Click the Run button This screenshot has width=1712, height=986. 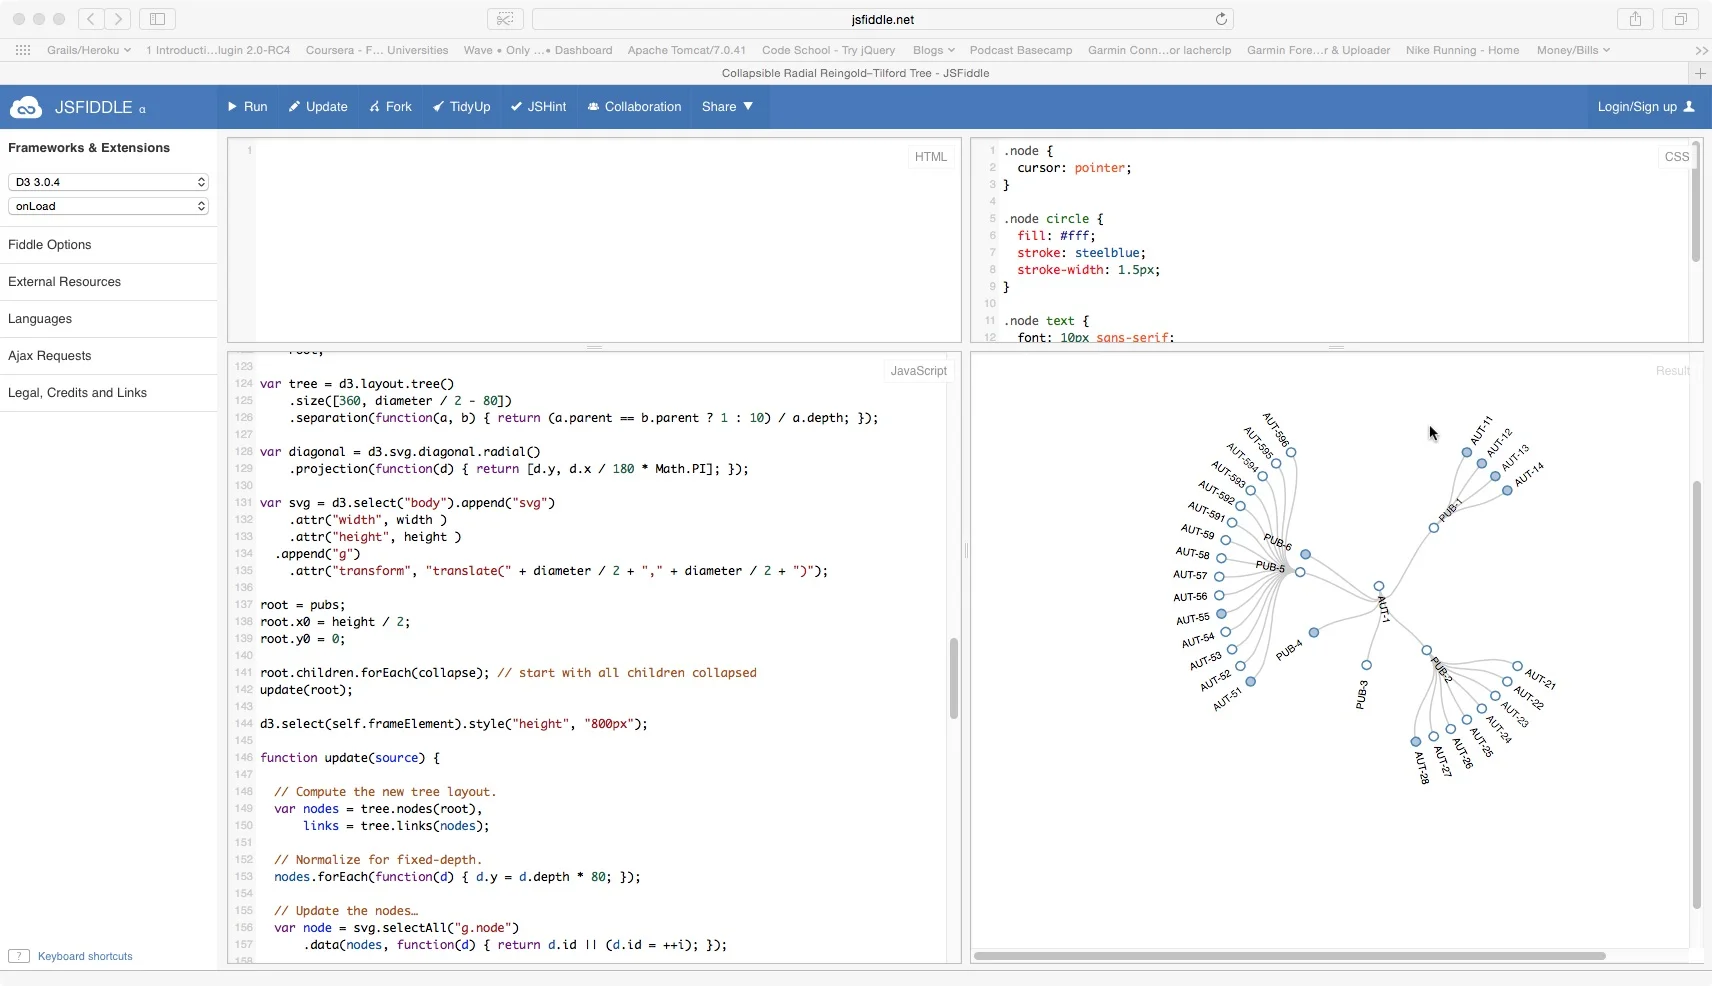coord(247,107)
